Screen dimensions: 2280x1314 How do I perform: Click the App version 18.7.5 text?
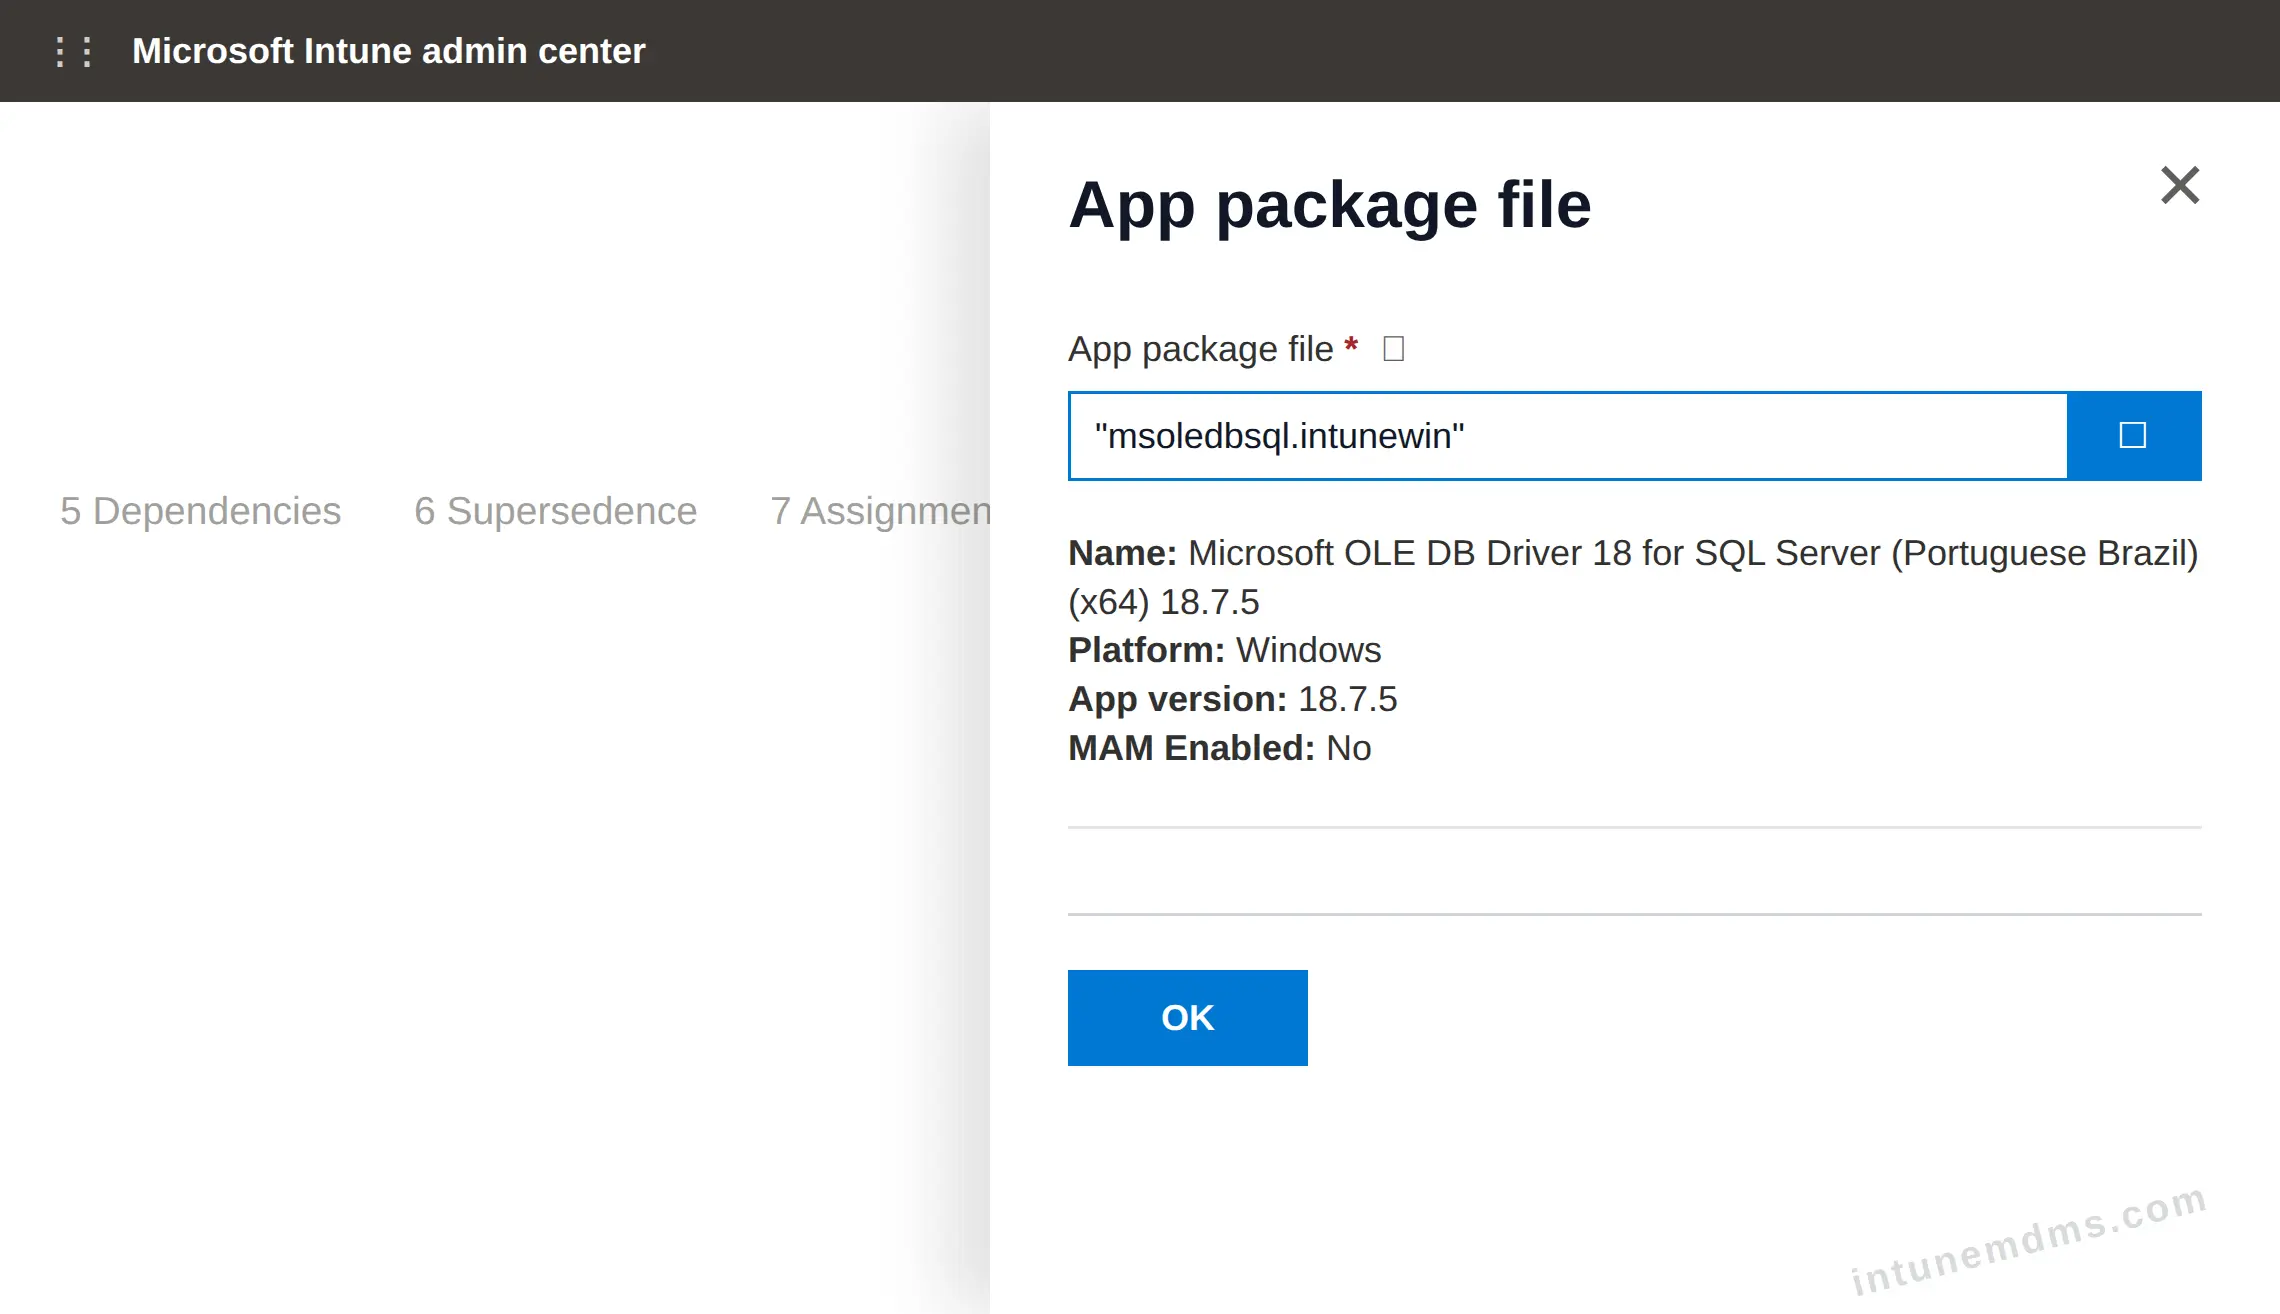pos(1233,699)
